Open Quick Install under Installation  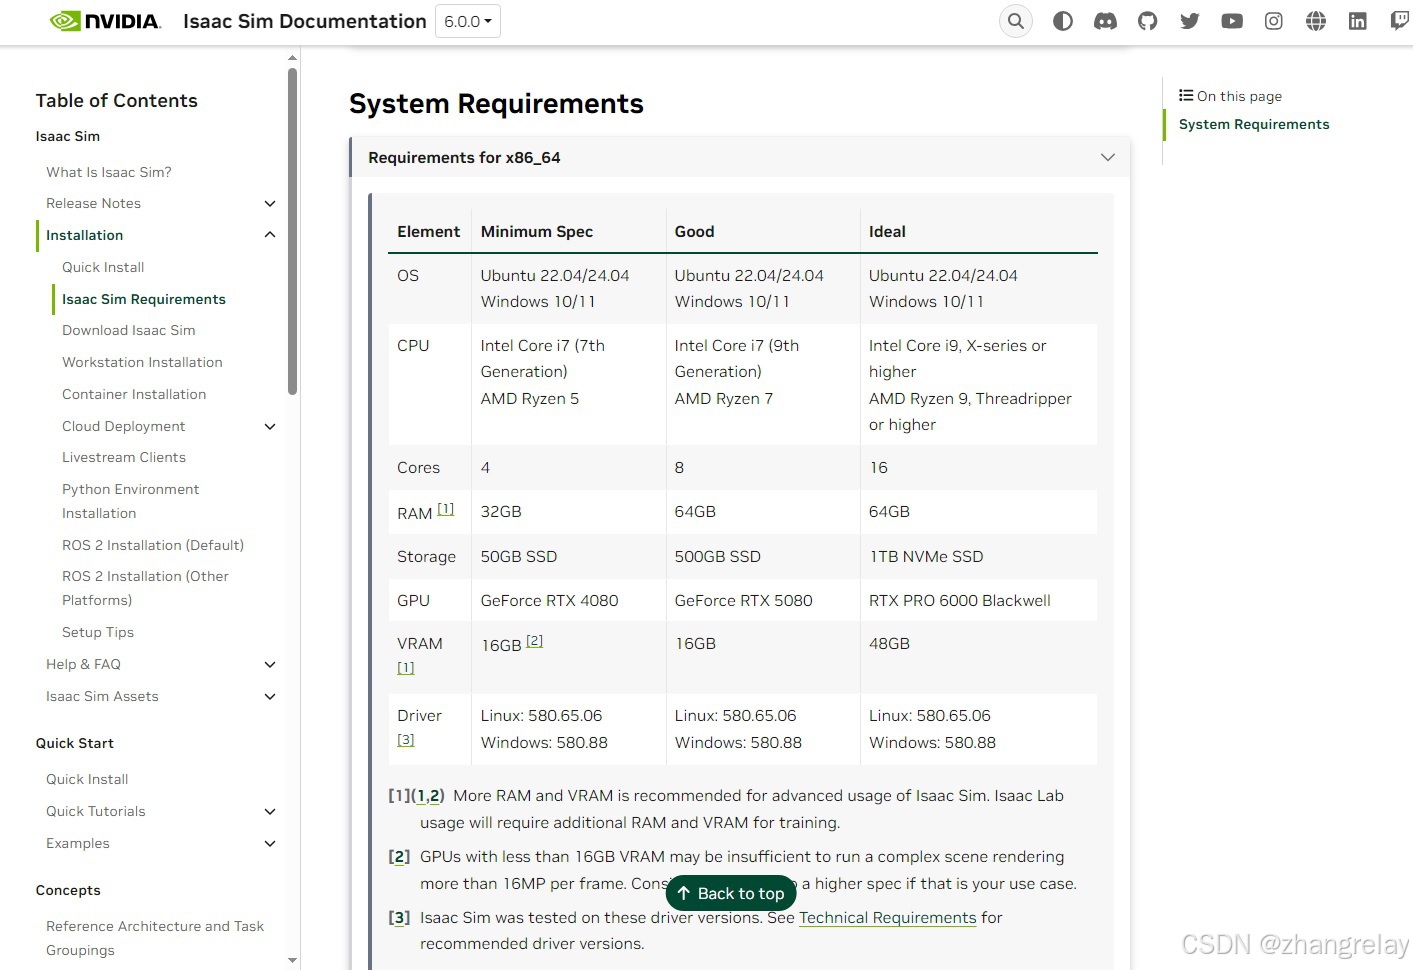[x=103, y=267]
